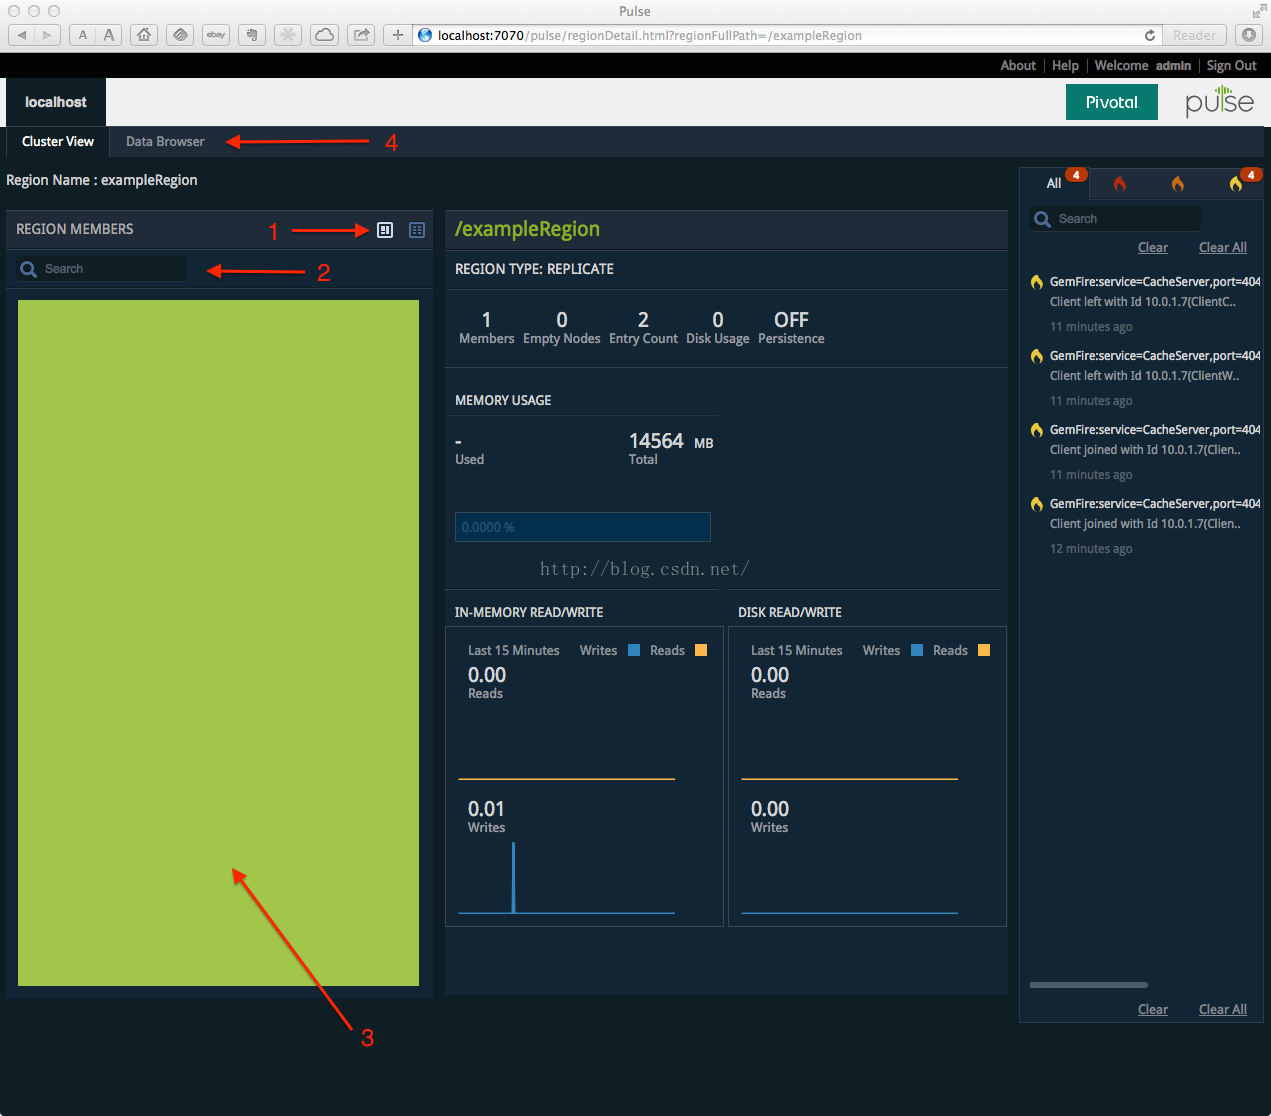Select the All alerts tab

[1054, 183]
